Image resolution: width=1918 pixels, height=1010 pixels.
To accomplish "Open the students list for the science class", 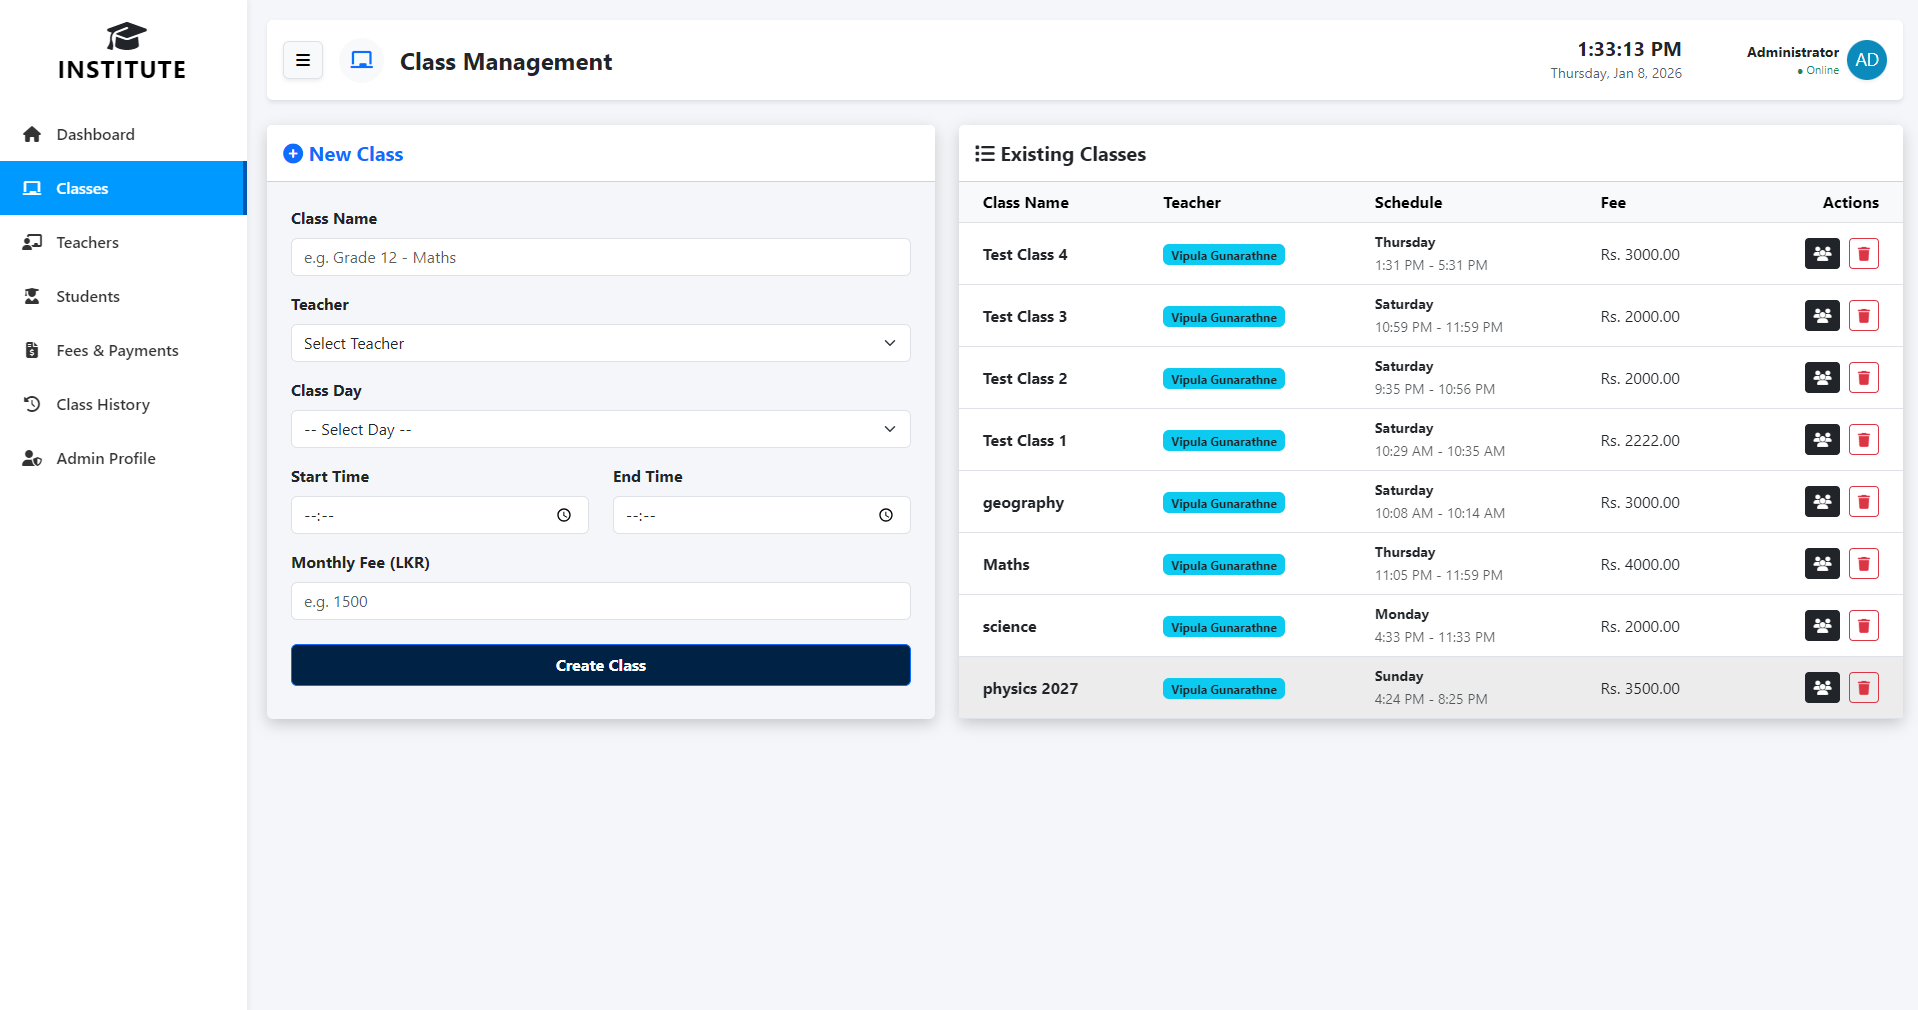I will pyautogui.click(x=1821, y=626).
